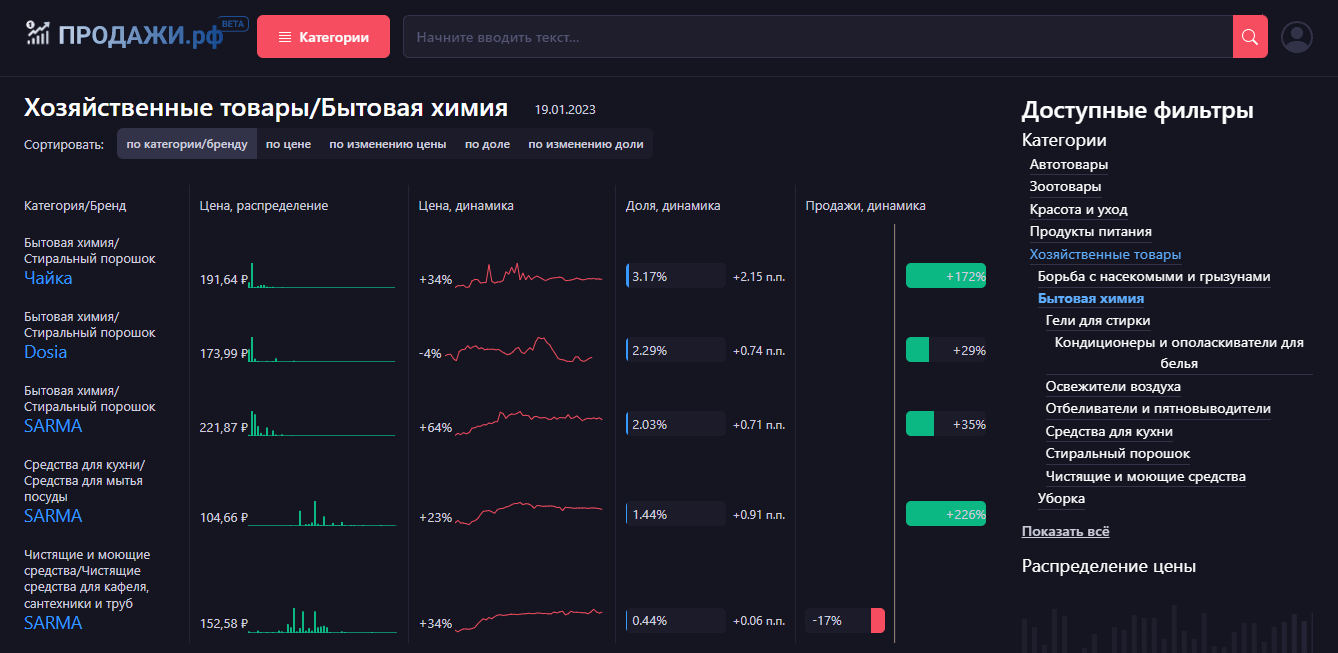Select sorting по изменению цены
1338x653 pixels.
[x=388, y=144]
